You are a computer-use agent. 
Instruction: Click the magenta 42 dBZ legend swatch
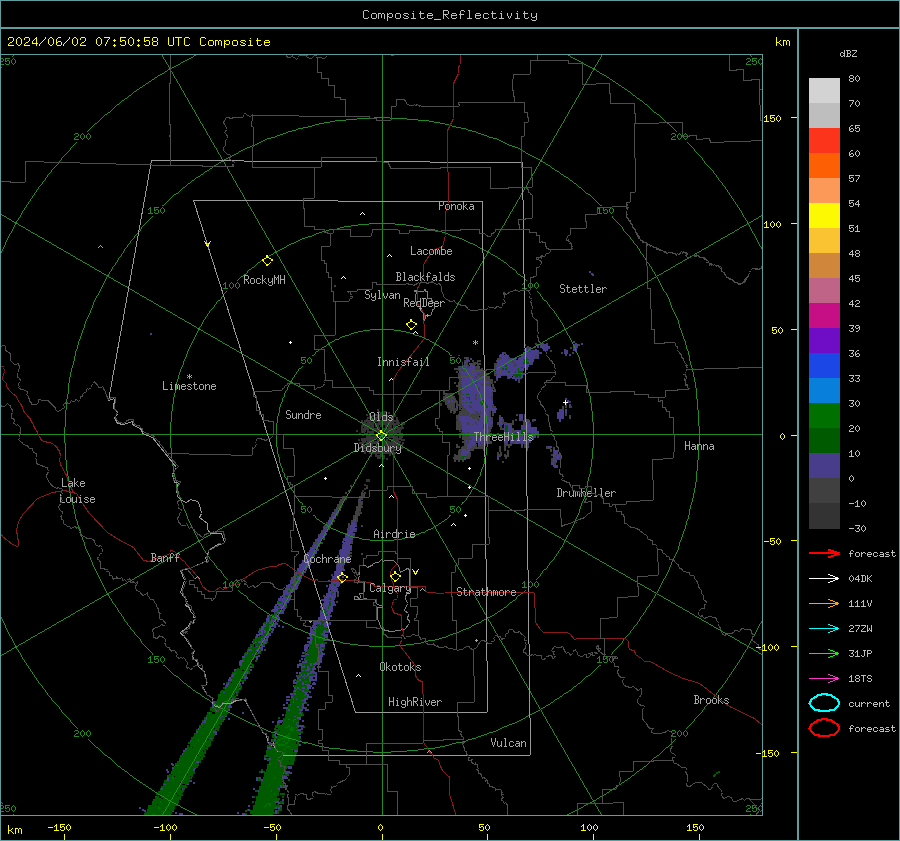824,315
